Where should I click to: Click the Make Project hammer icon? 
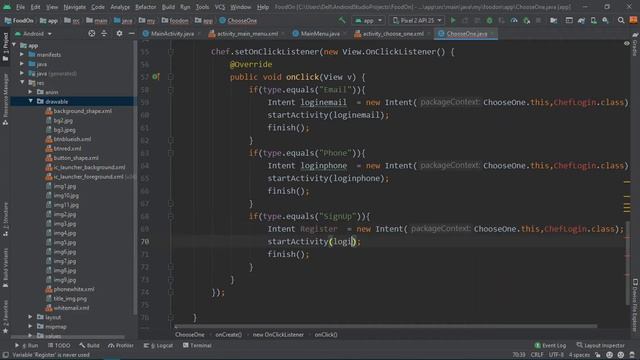tap(342, 20)
